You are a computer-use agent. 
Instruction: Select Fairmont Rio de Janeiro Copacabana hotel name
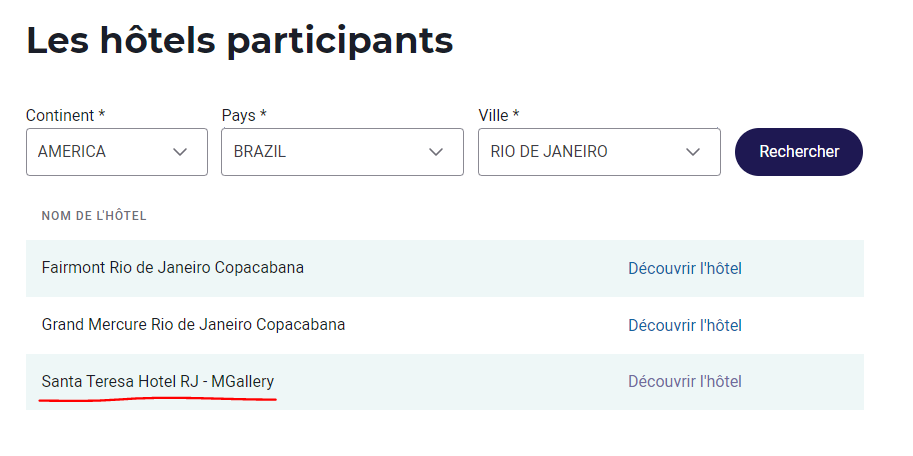[173, 268]
